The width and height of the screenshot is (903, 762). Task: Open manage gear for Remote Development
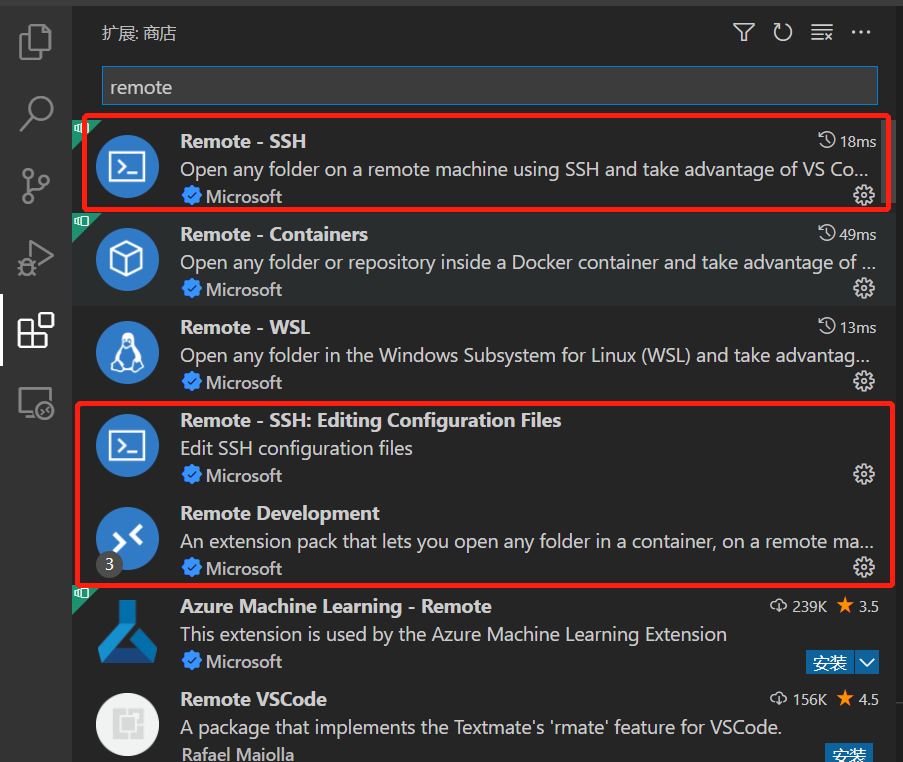(x=864, y=567)
